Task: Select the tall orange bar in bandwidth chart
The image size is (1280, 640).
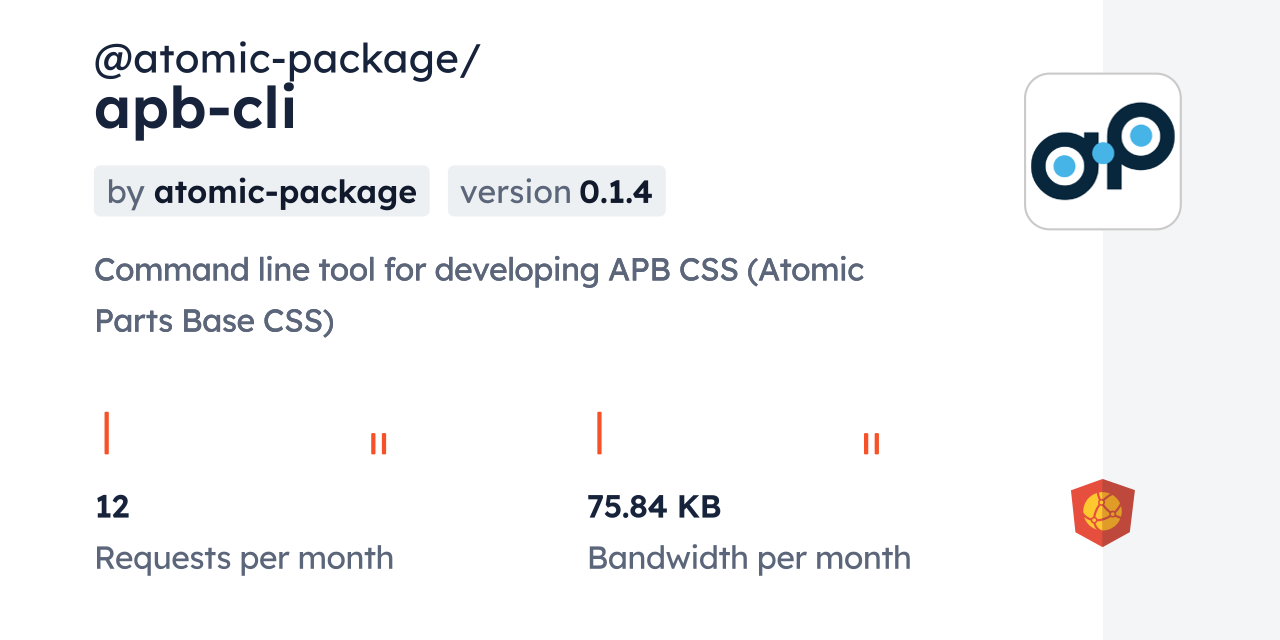Action: coord(599,432)
